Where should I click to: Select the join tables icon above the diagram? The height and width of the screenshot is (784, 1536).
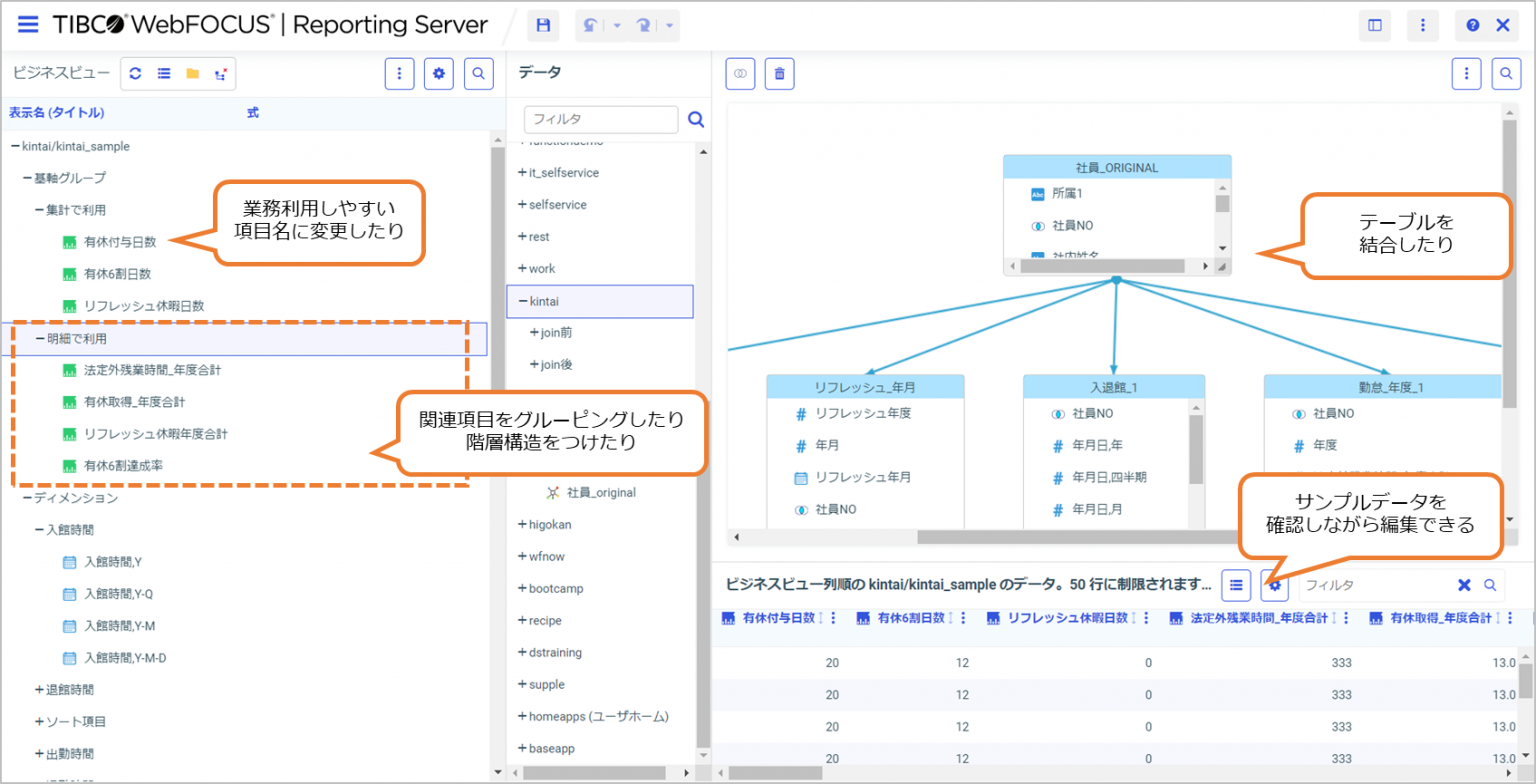(739, 73)
